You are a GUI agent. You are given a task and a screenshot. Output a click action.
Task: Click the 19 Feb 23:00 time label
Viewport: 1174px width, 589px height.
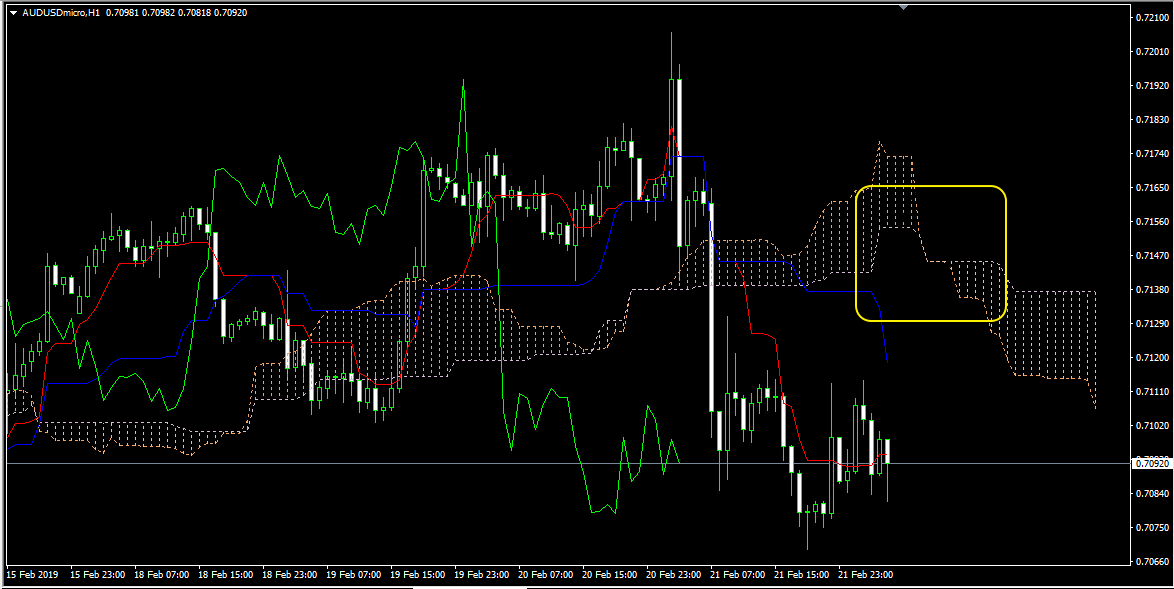482,575
